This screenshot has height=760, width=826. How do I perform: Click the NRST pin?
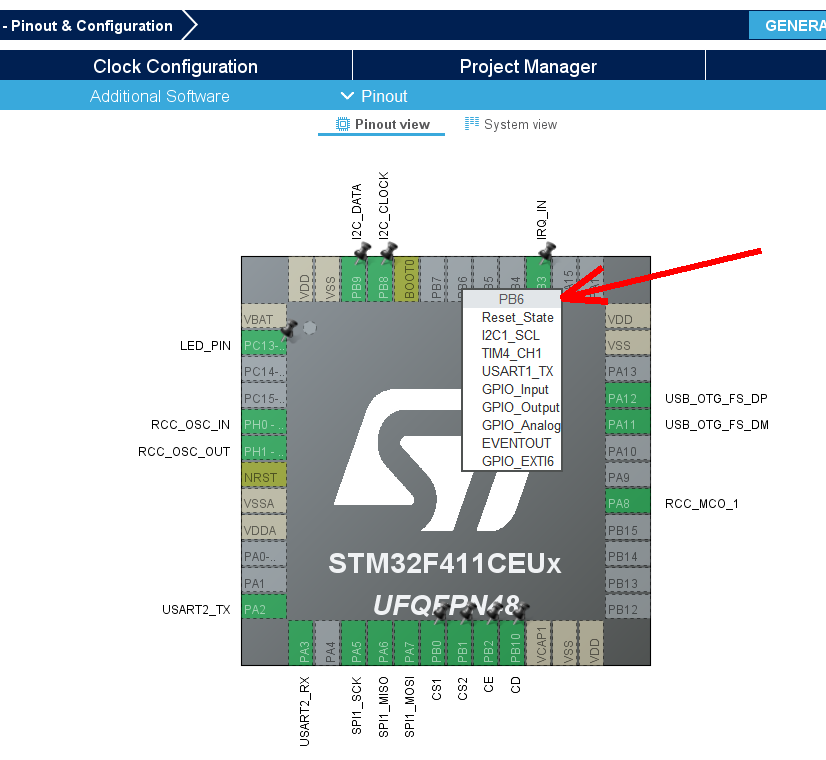pos(264,477)
